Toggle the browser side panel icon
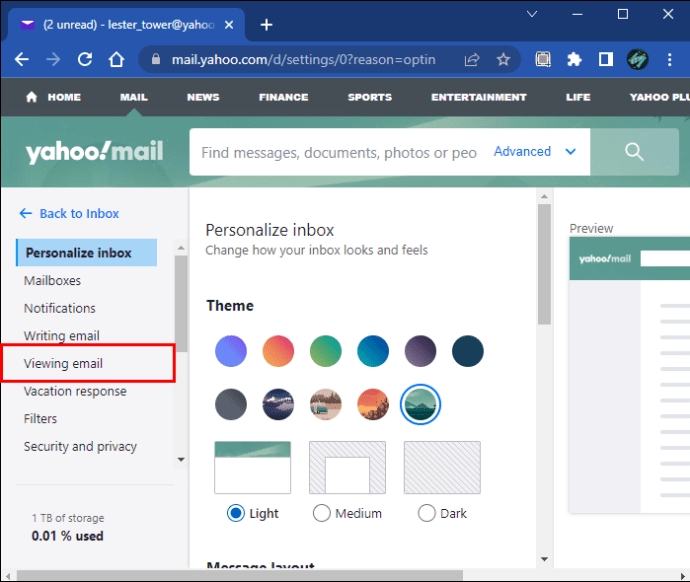690x582 pixels. coord(605,60)
